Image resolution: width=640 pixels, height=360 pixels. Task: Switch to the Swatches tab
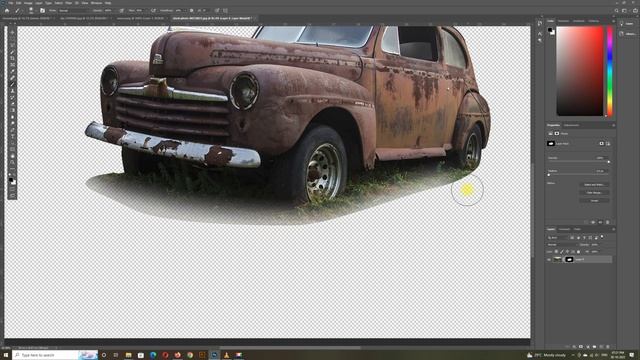[x=563, y=21]
